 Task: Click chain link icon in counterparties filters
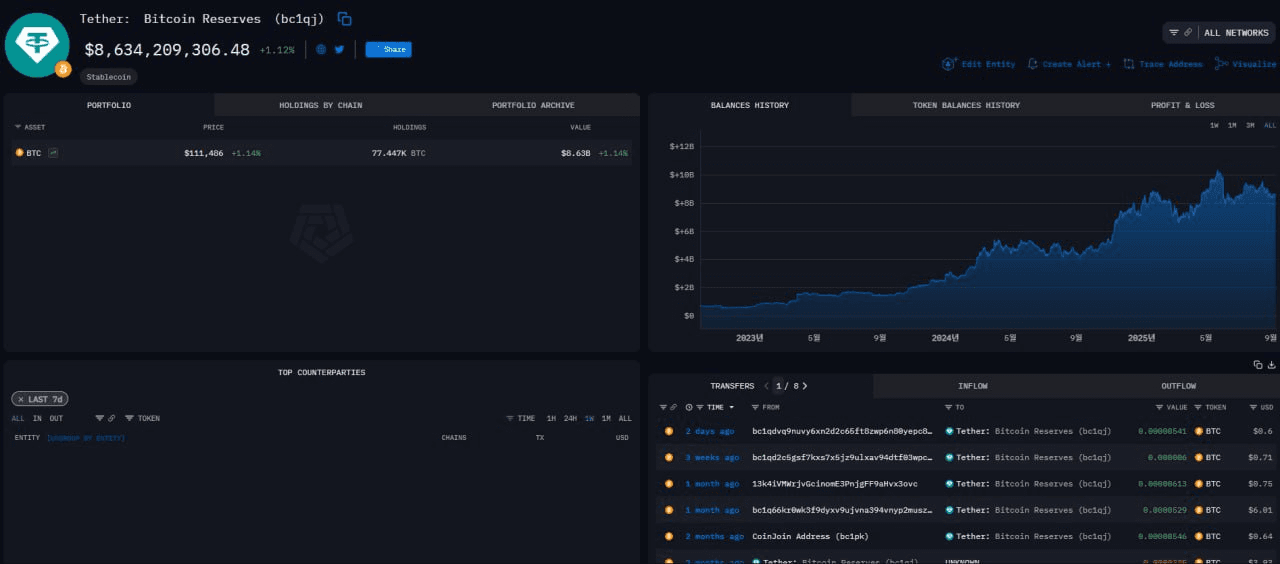[111, 418]
